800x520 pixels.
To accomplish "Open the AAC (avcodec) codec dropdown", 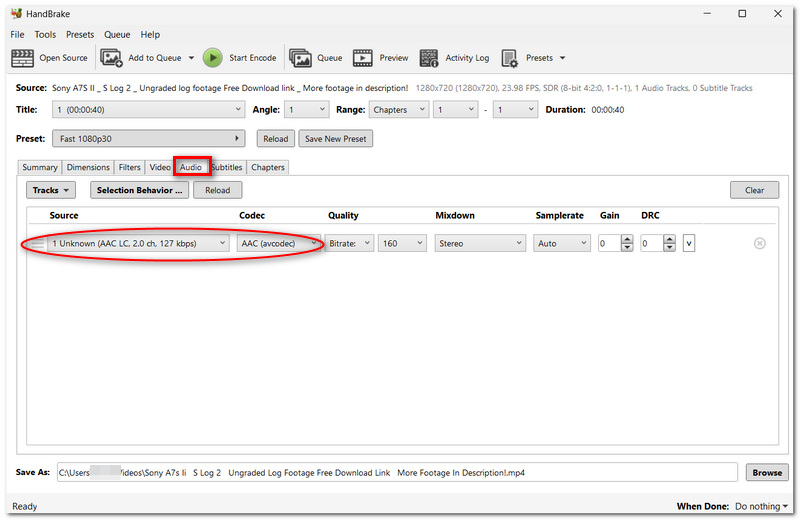I will 278,243.
